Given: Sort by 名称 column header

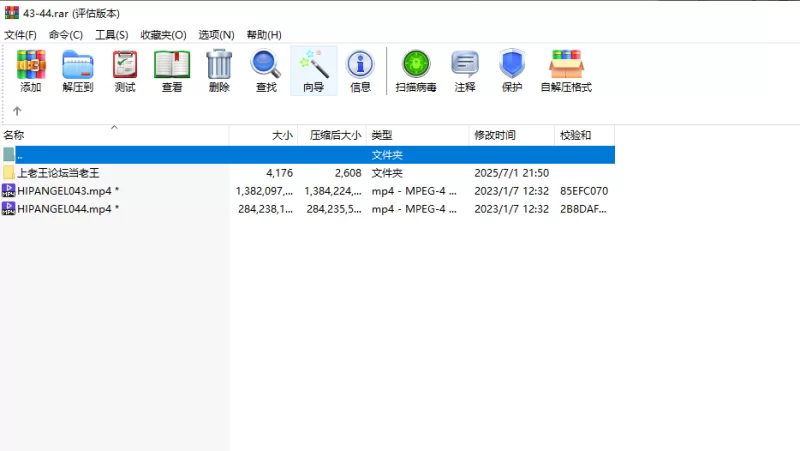Looking at the screenshot, I should (115, 135).
